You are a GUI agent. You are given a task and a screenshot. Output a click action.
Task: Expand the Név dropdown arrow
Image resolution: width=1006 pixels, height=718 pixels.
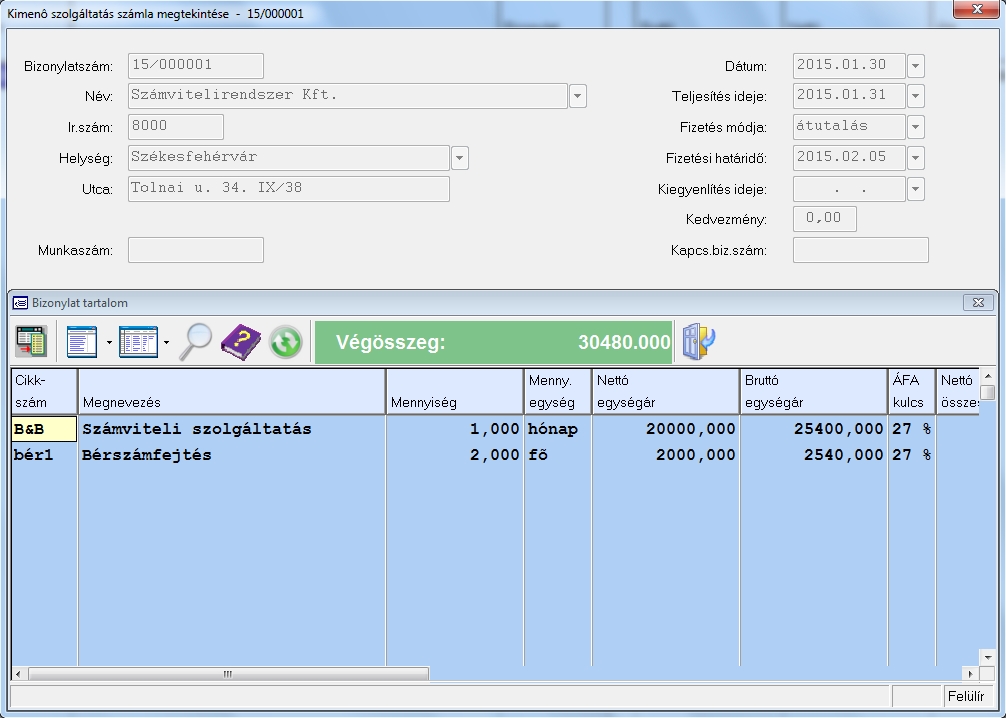point(577,97)
